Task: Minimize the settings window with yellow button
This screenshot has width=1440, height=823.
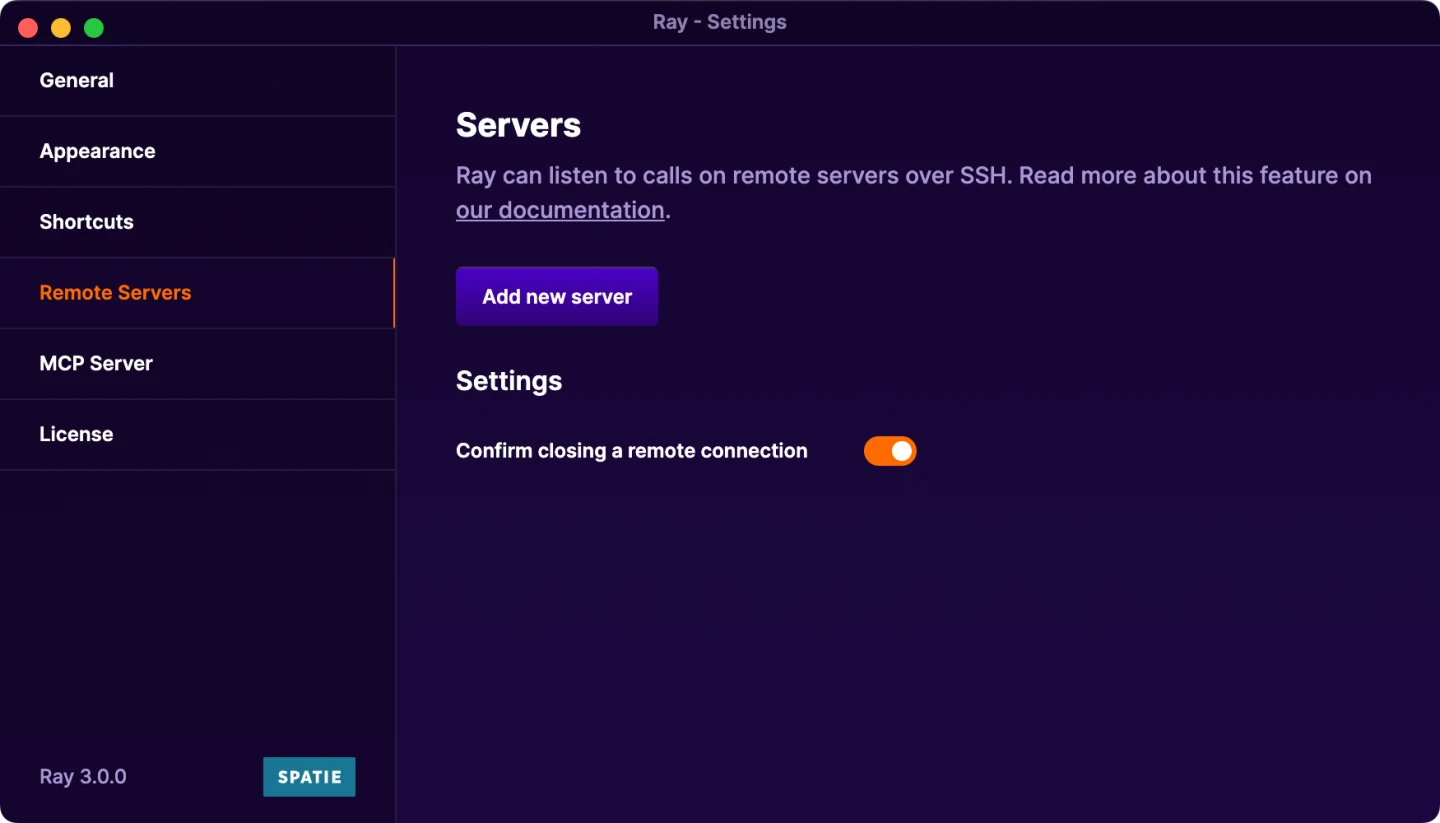Action: (61, 28)
